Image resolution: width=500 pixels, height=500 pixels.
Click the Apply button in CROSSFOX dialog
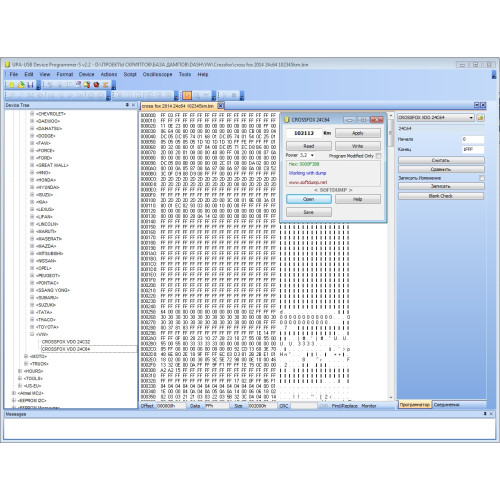358,133
